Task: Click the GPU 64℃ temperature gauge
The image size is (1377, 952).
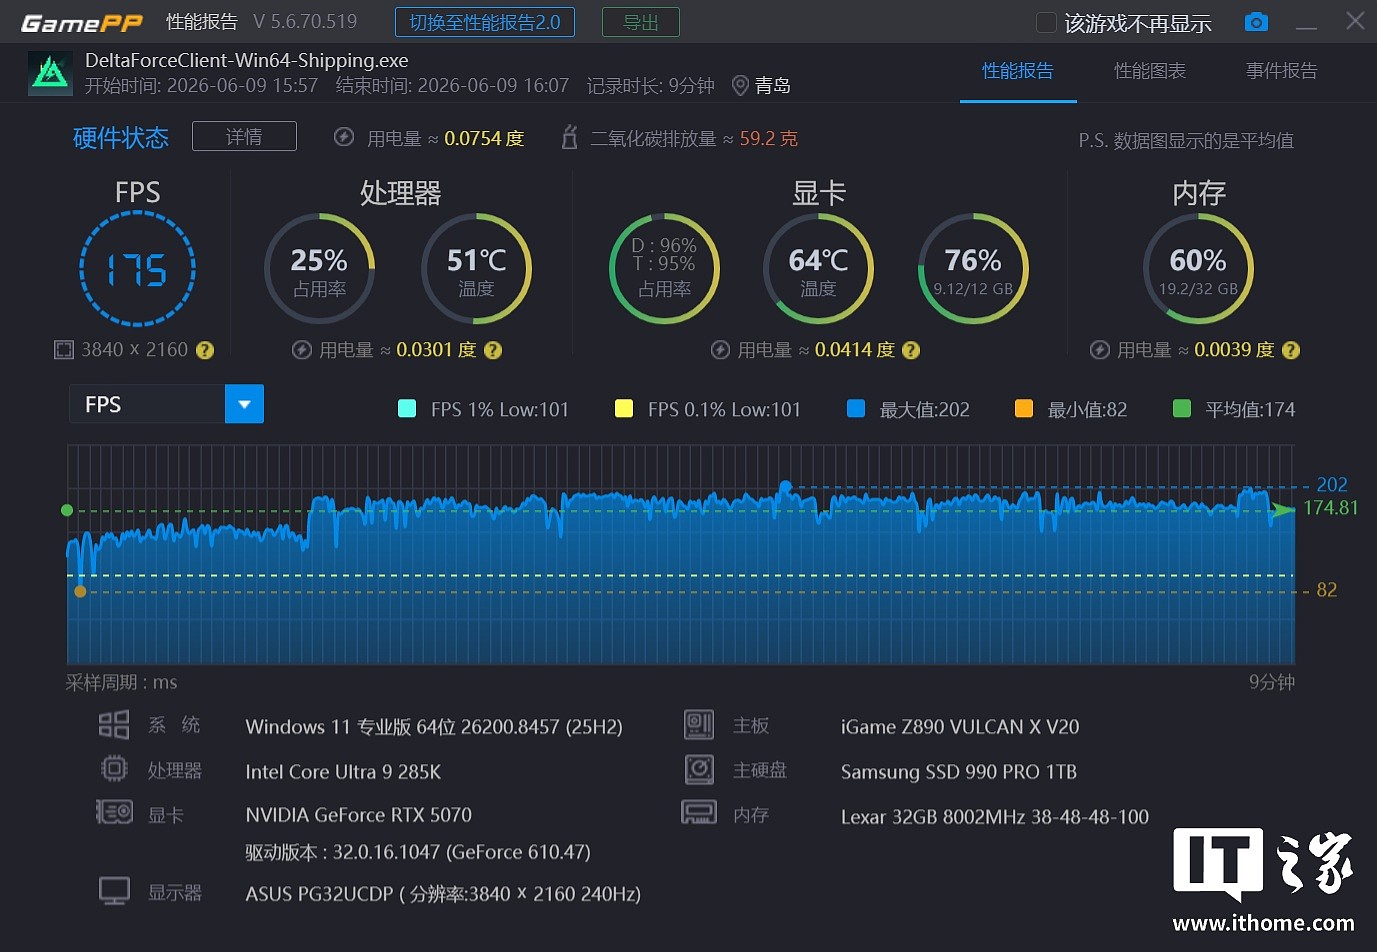Action: click(818, 269)
